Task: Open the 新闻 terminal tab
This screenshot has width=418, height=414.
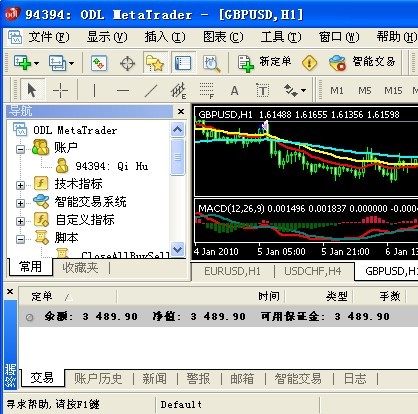Action: pyautogui.click(x=155, y=379)
